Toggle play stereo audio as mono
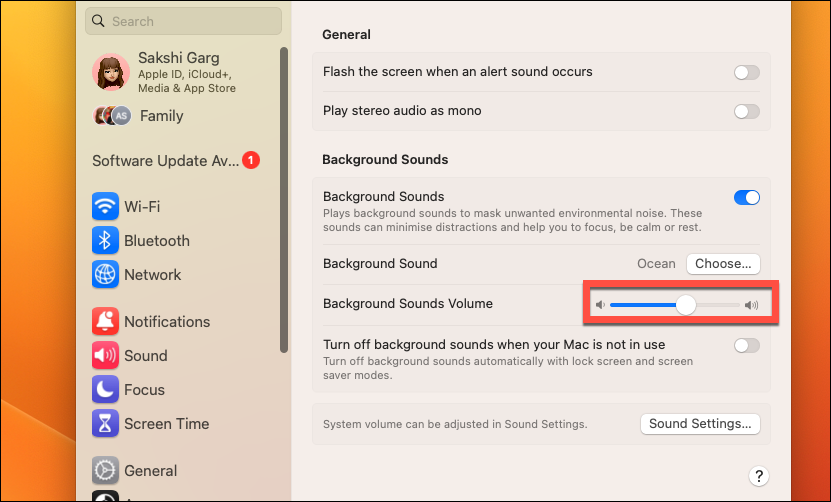Viewport: 831px width, 502px height. [747, 111]
